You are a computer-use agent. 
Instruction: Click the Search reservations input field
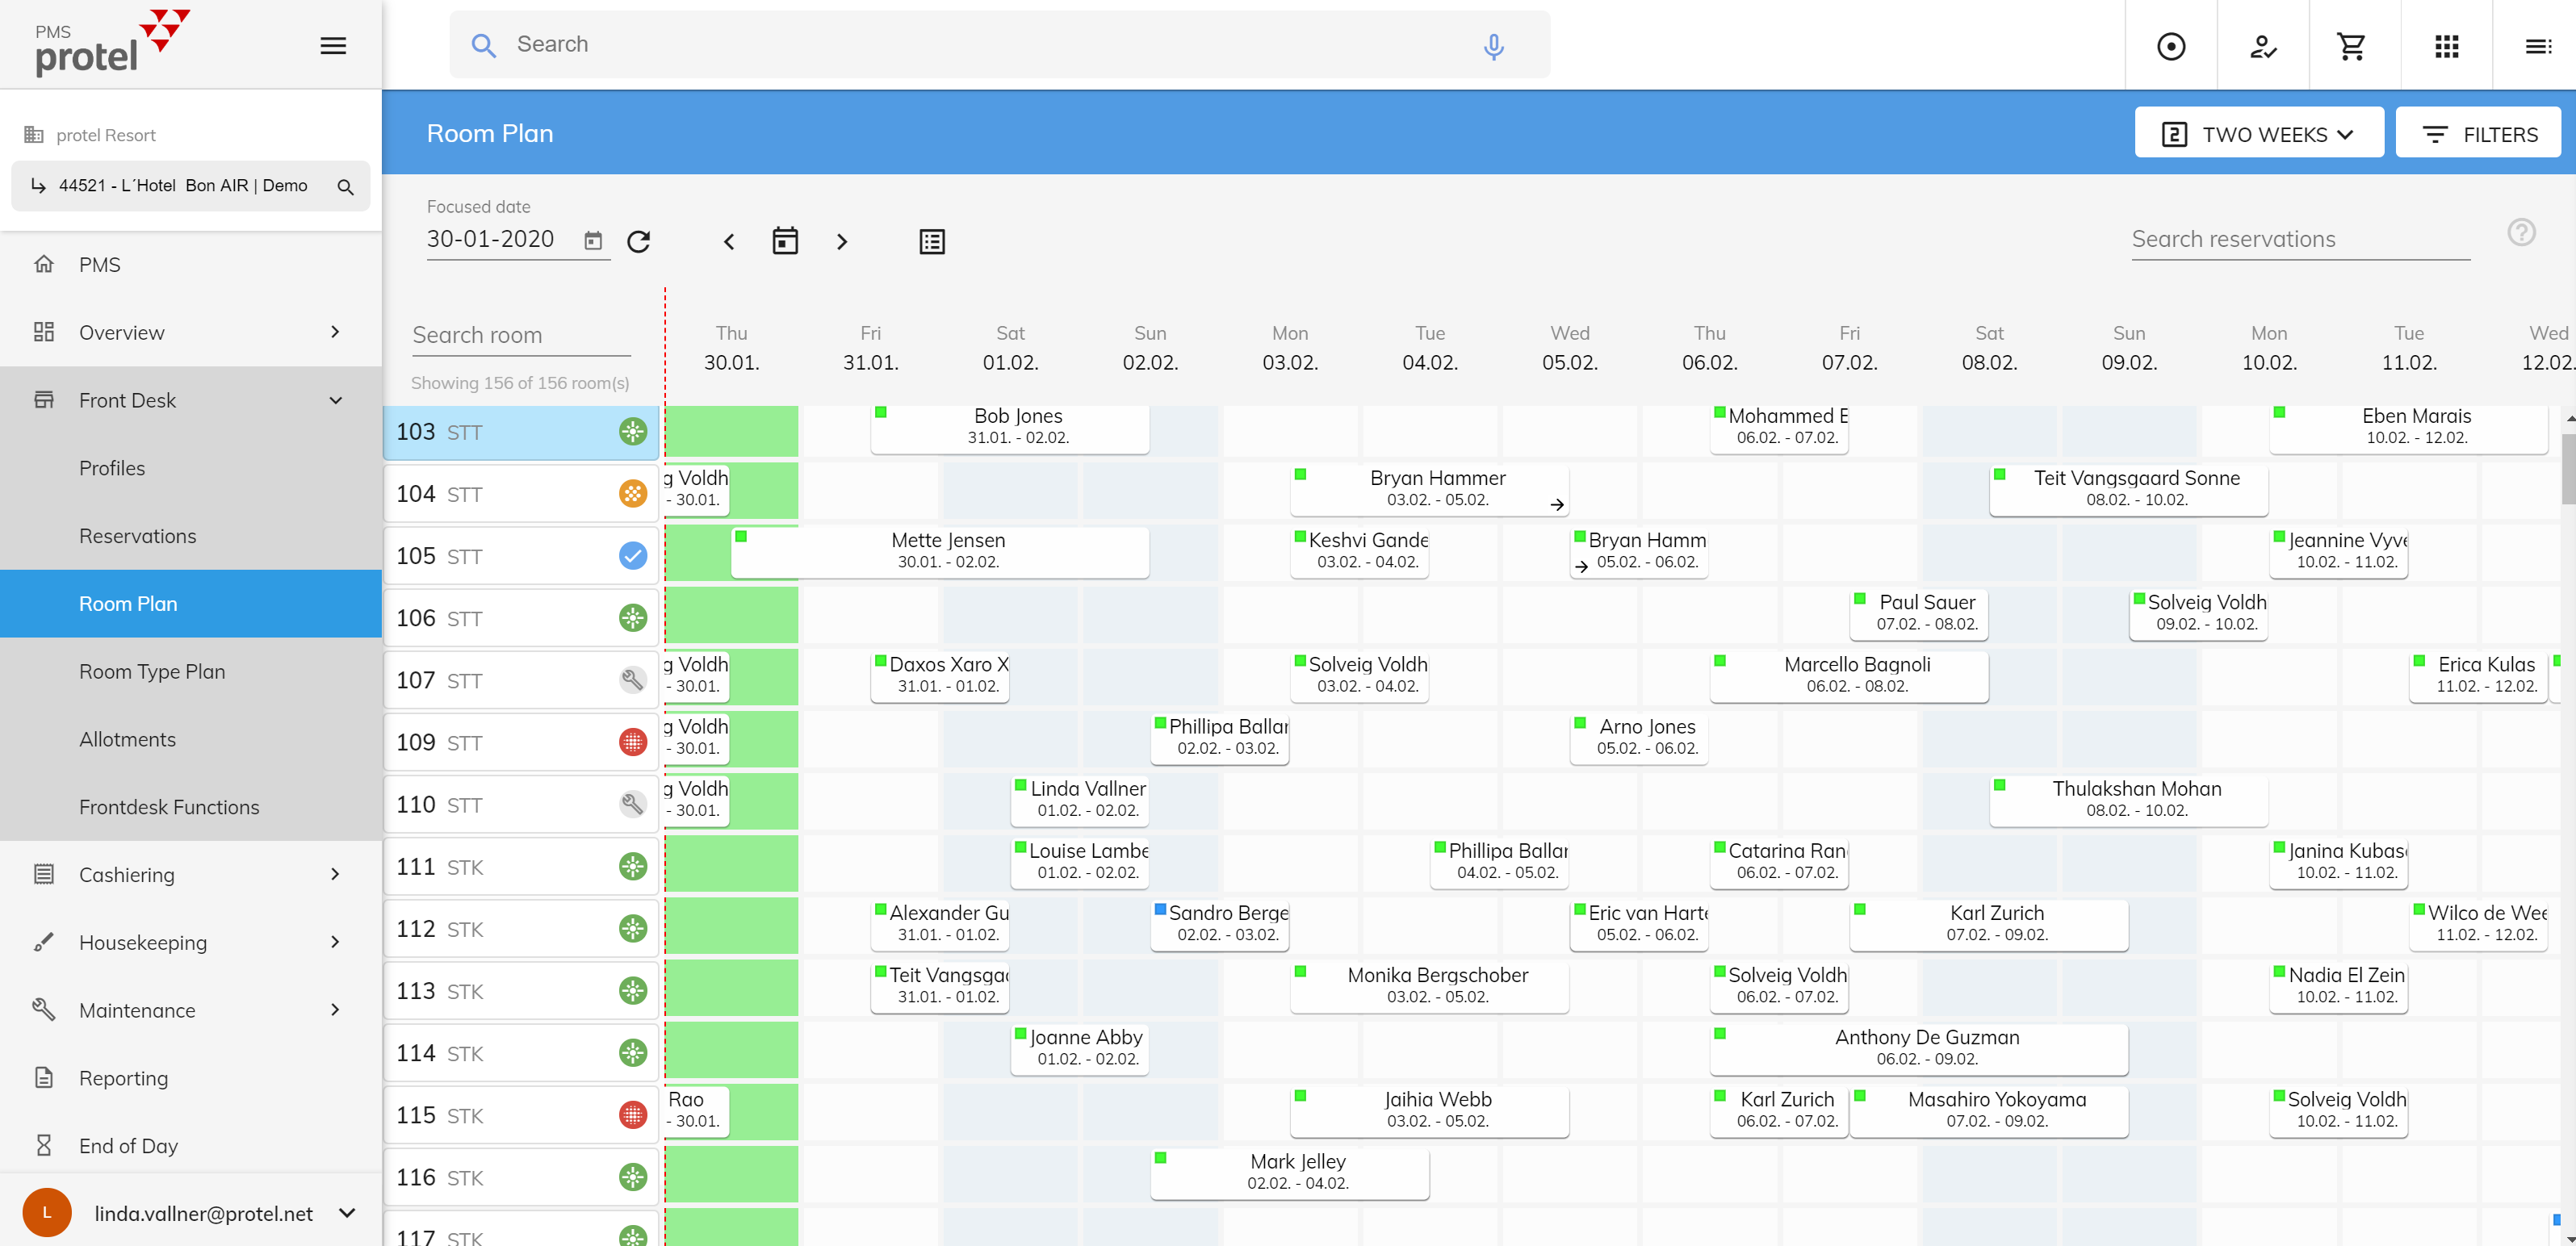[2299, 239]
